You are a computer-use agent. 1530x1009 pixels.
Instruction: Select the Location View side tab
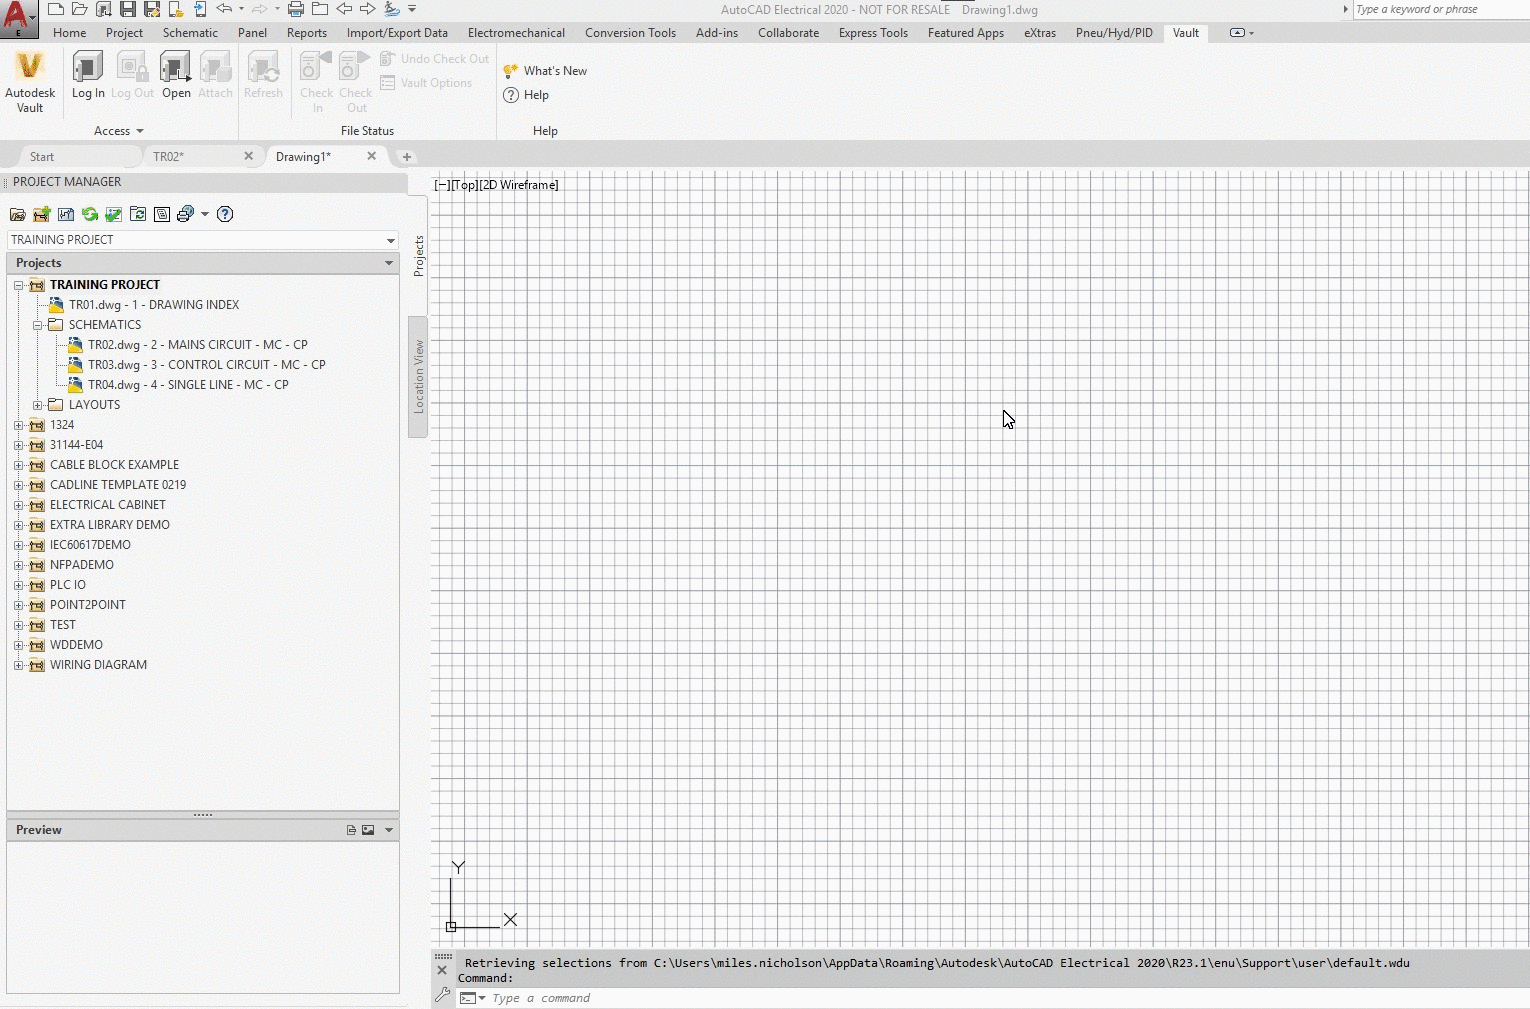coord(418,377)
